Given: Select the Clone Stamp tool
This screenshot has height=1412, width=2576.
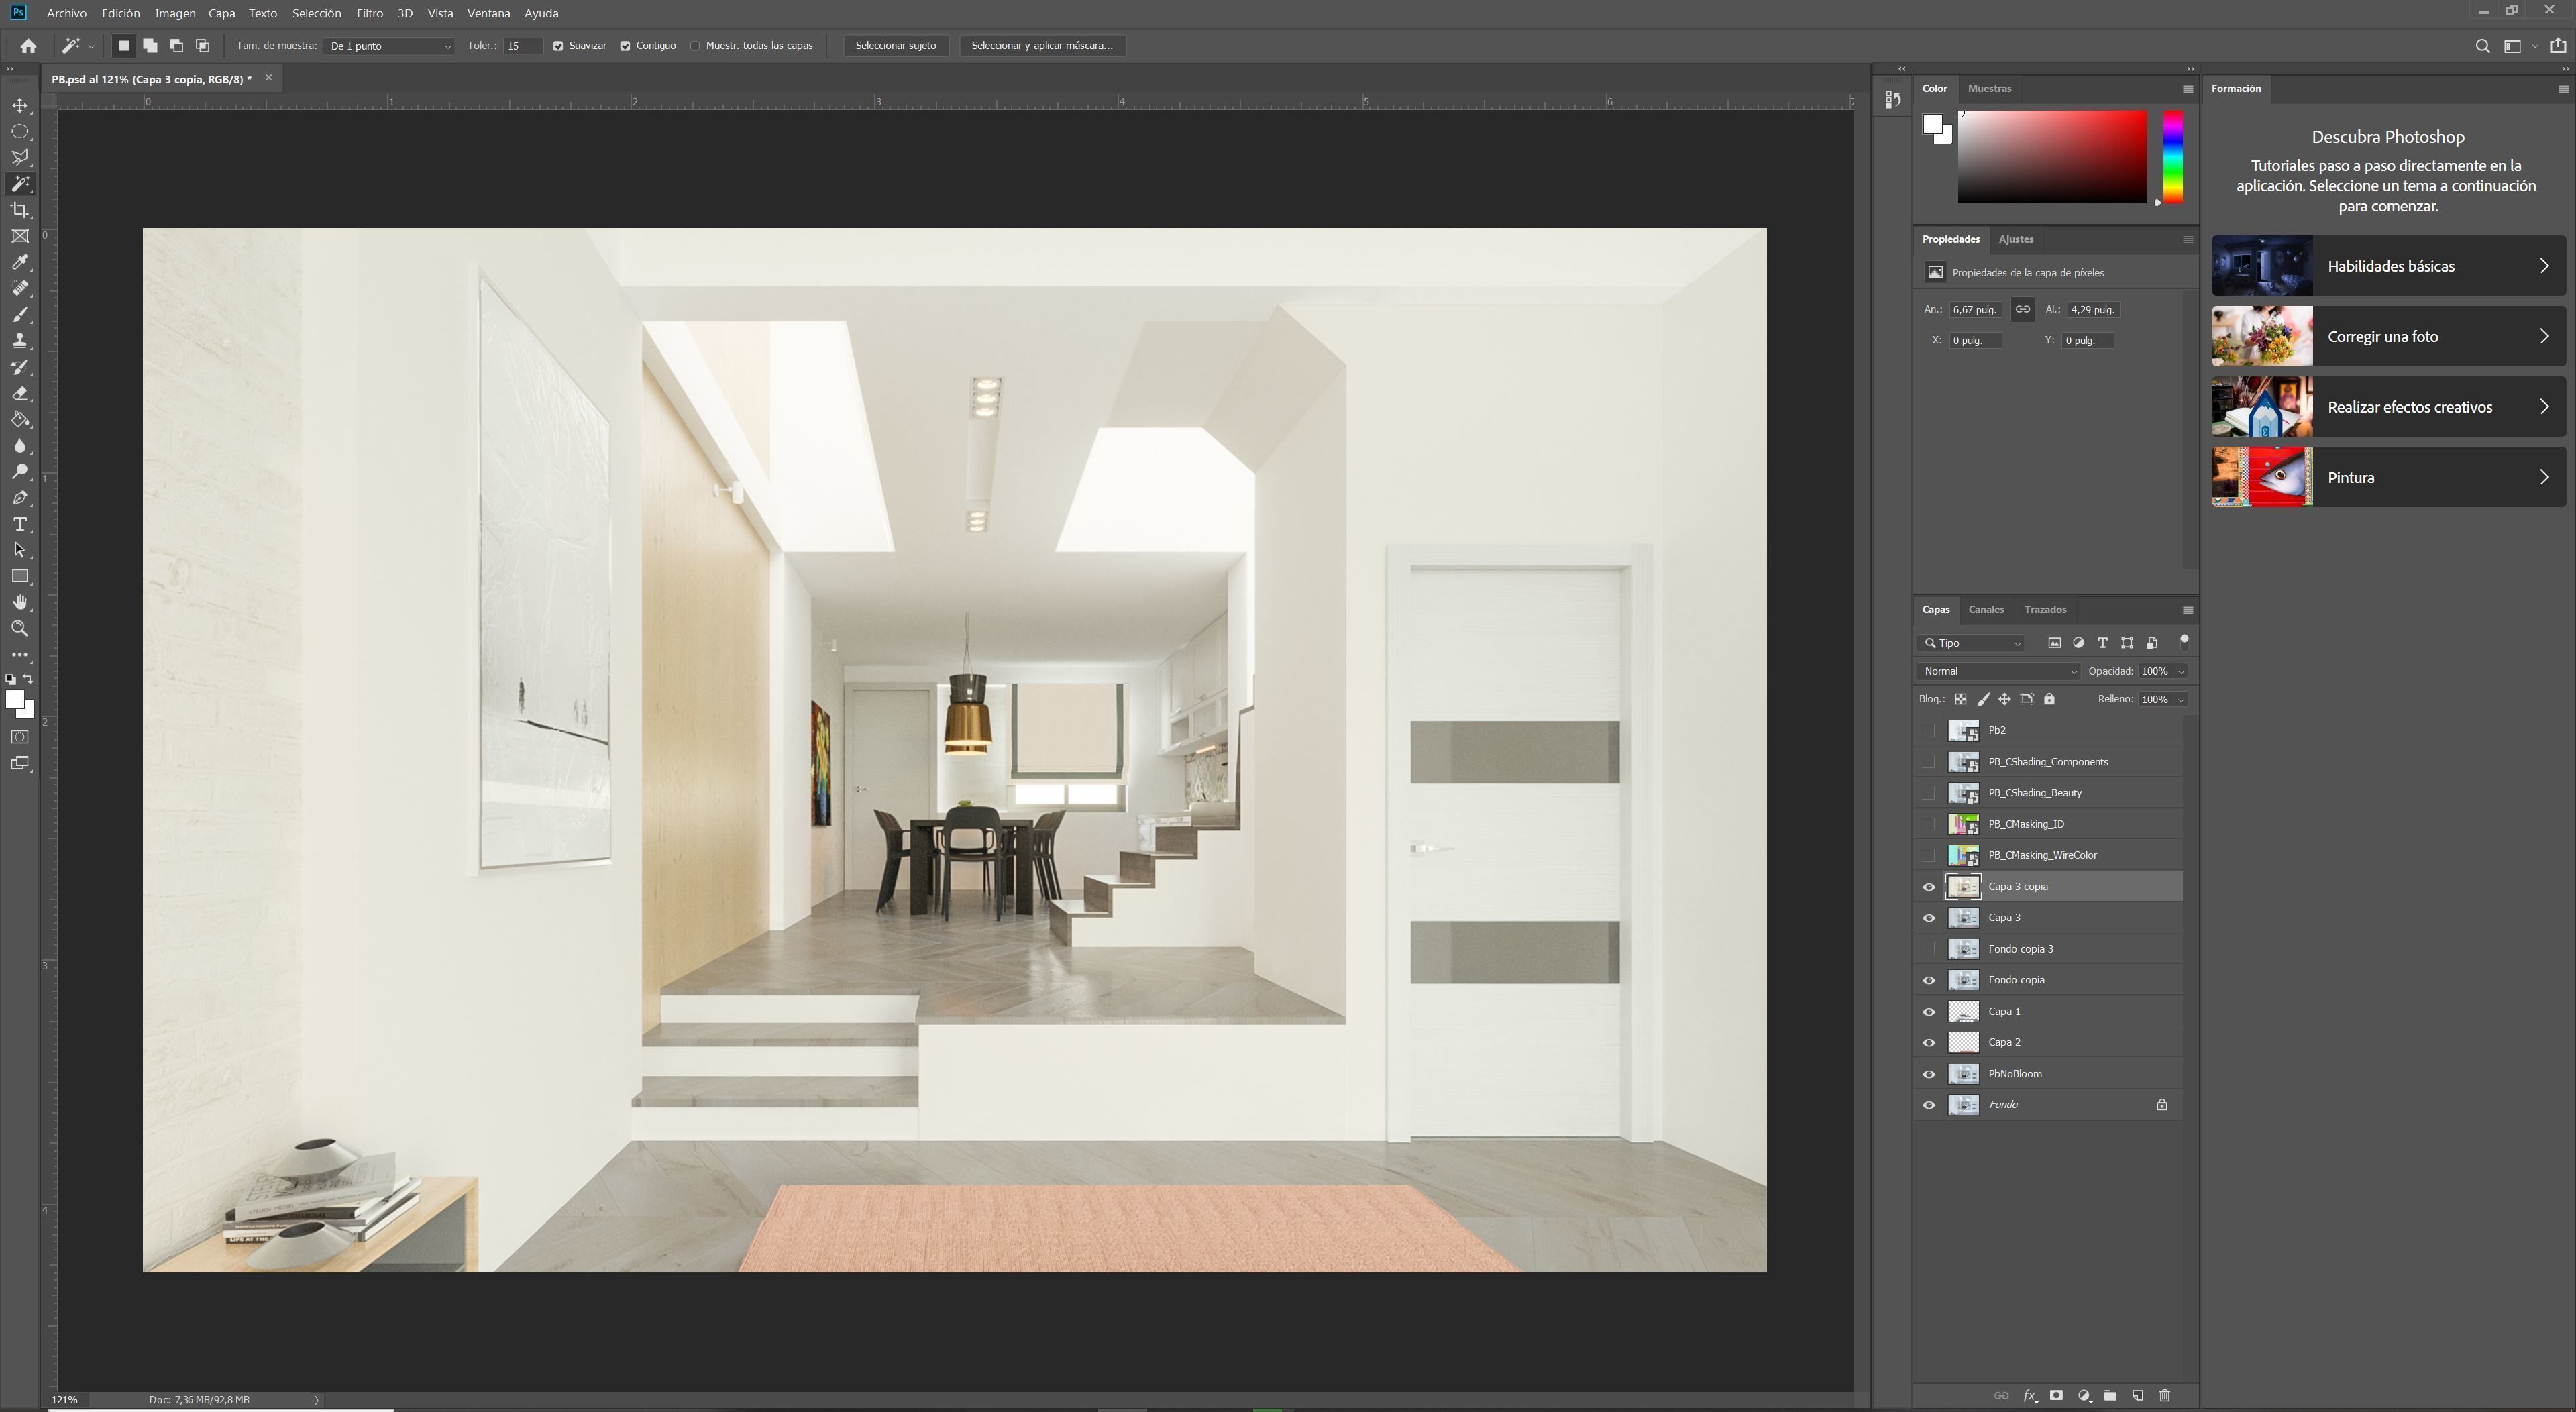Looking at the screenshot, I should 20,341.
